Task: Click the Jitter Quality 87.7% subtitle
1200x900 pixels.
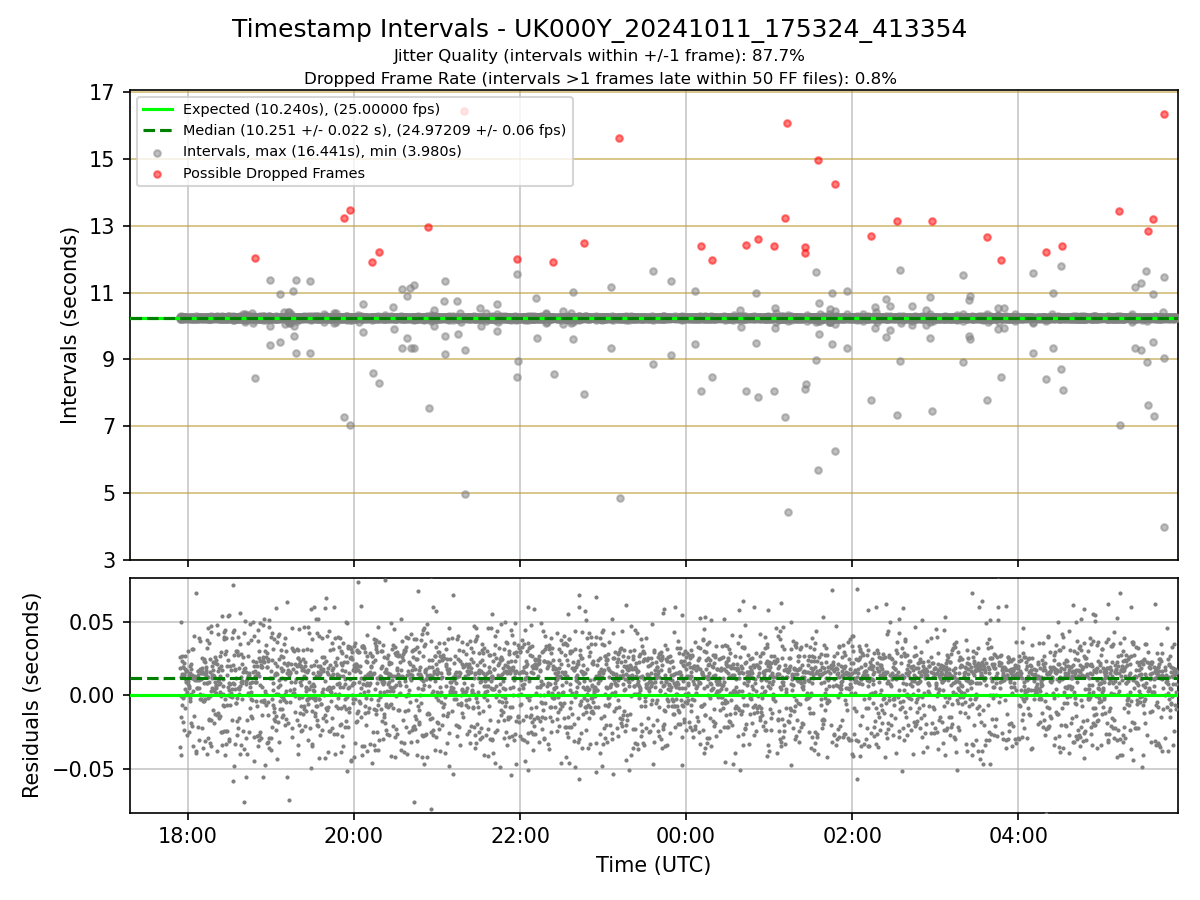Action: click(x=599, y=55)
